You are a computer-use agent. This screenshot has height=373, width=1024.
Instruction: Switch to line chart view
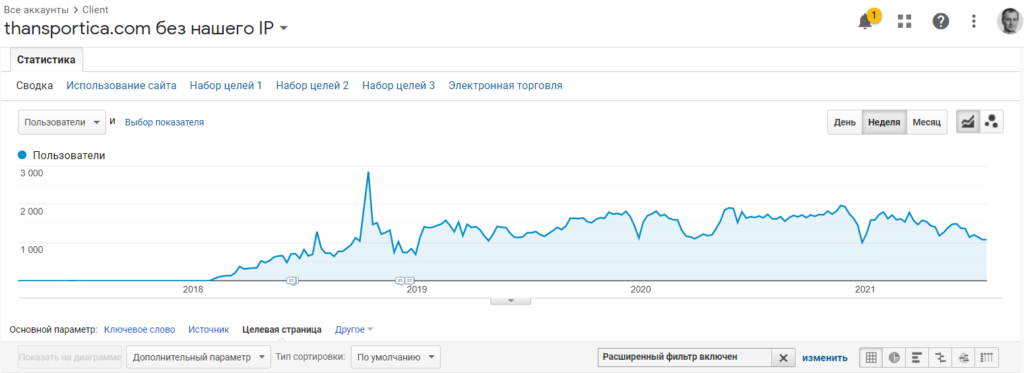(968, 122)
